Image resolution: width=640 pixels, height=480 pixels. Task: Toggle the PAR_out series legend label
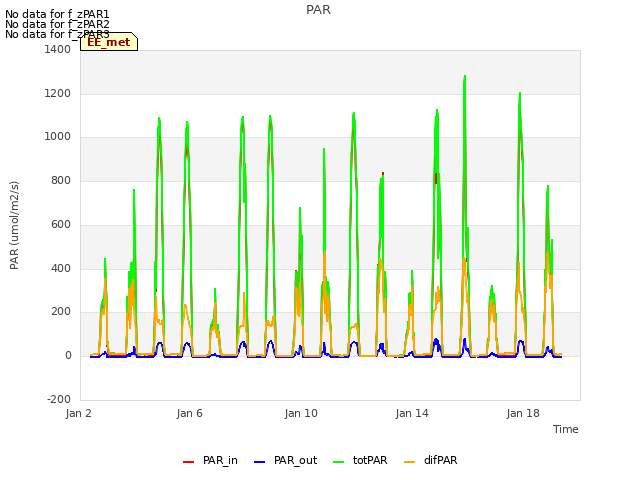tap(296, 460)
